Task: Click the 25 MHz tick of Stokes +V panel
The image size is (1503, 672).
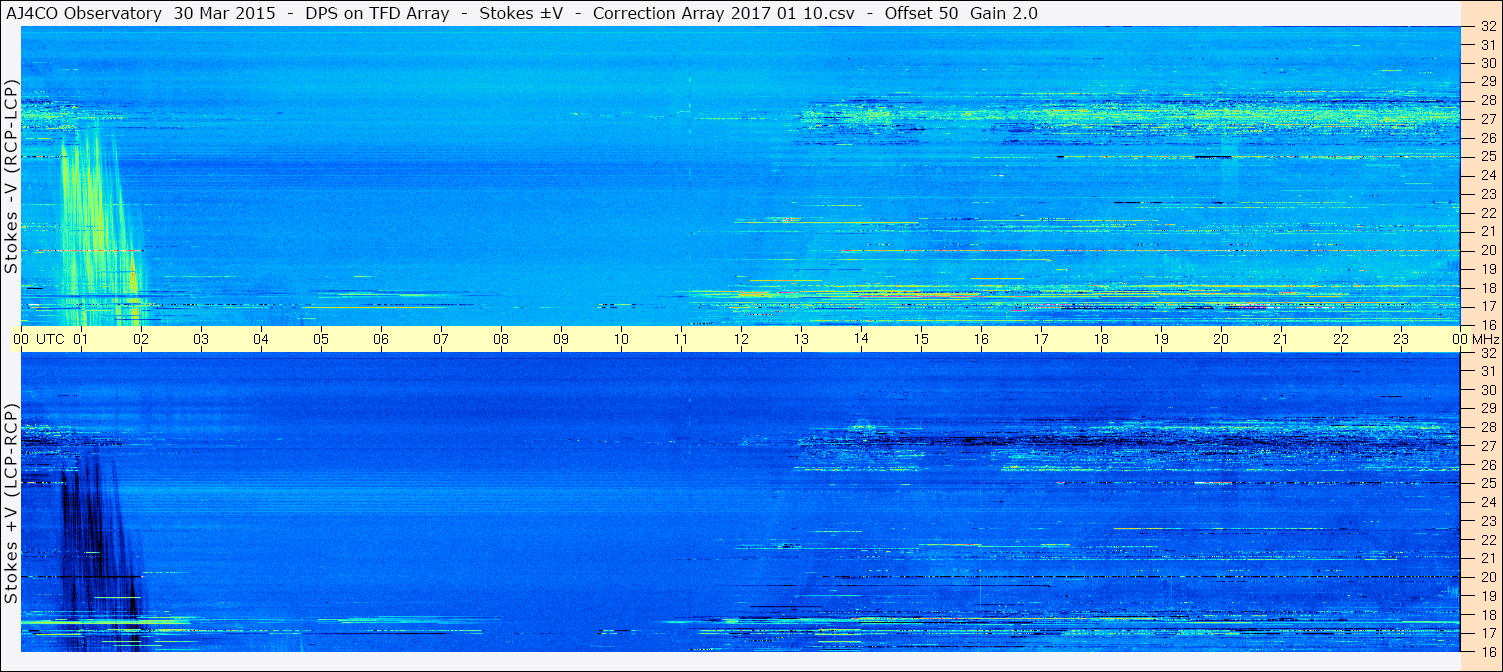Action: click(x=1487, y=484)
